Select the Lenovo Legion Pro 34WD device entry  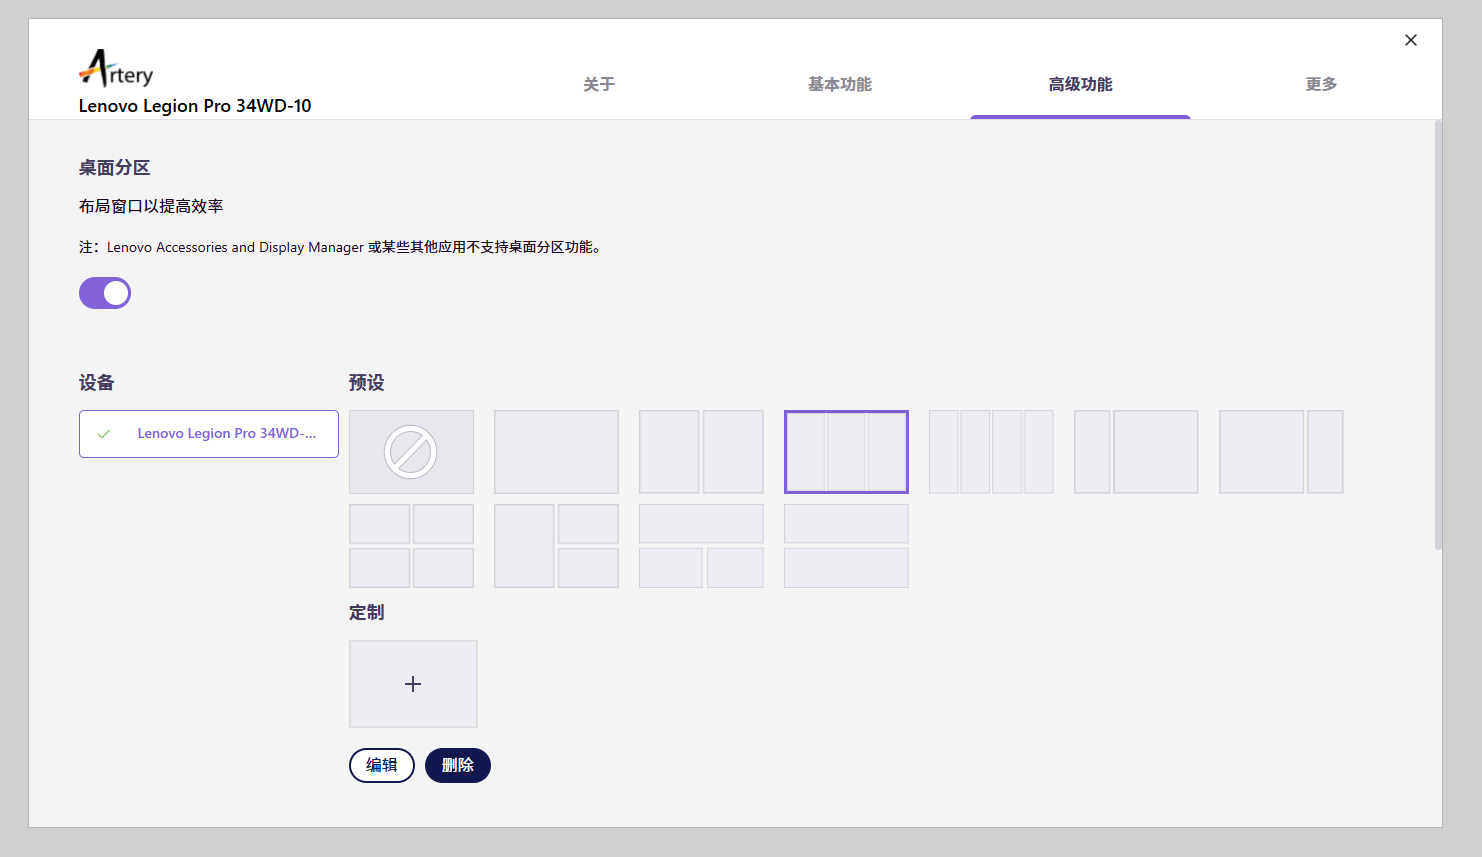pyautogui.click(x=209, y=434)
